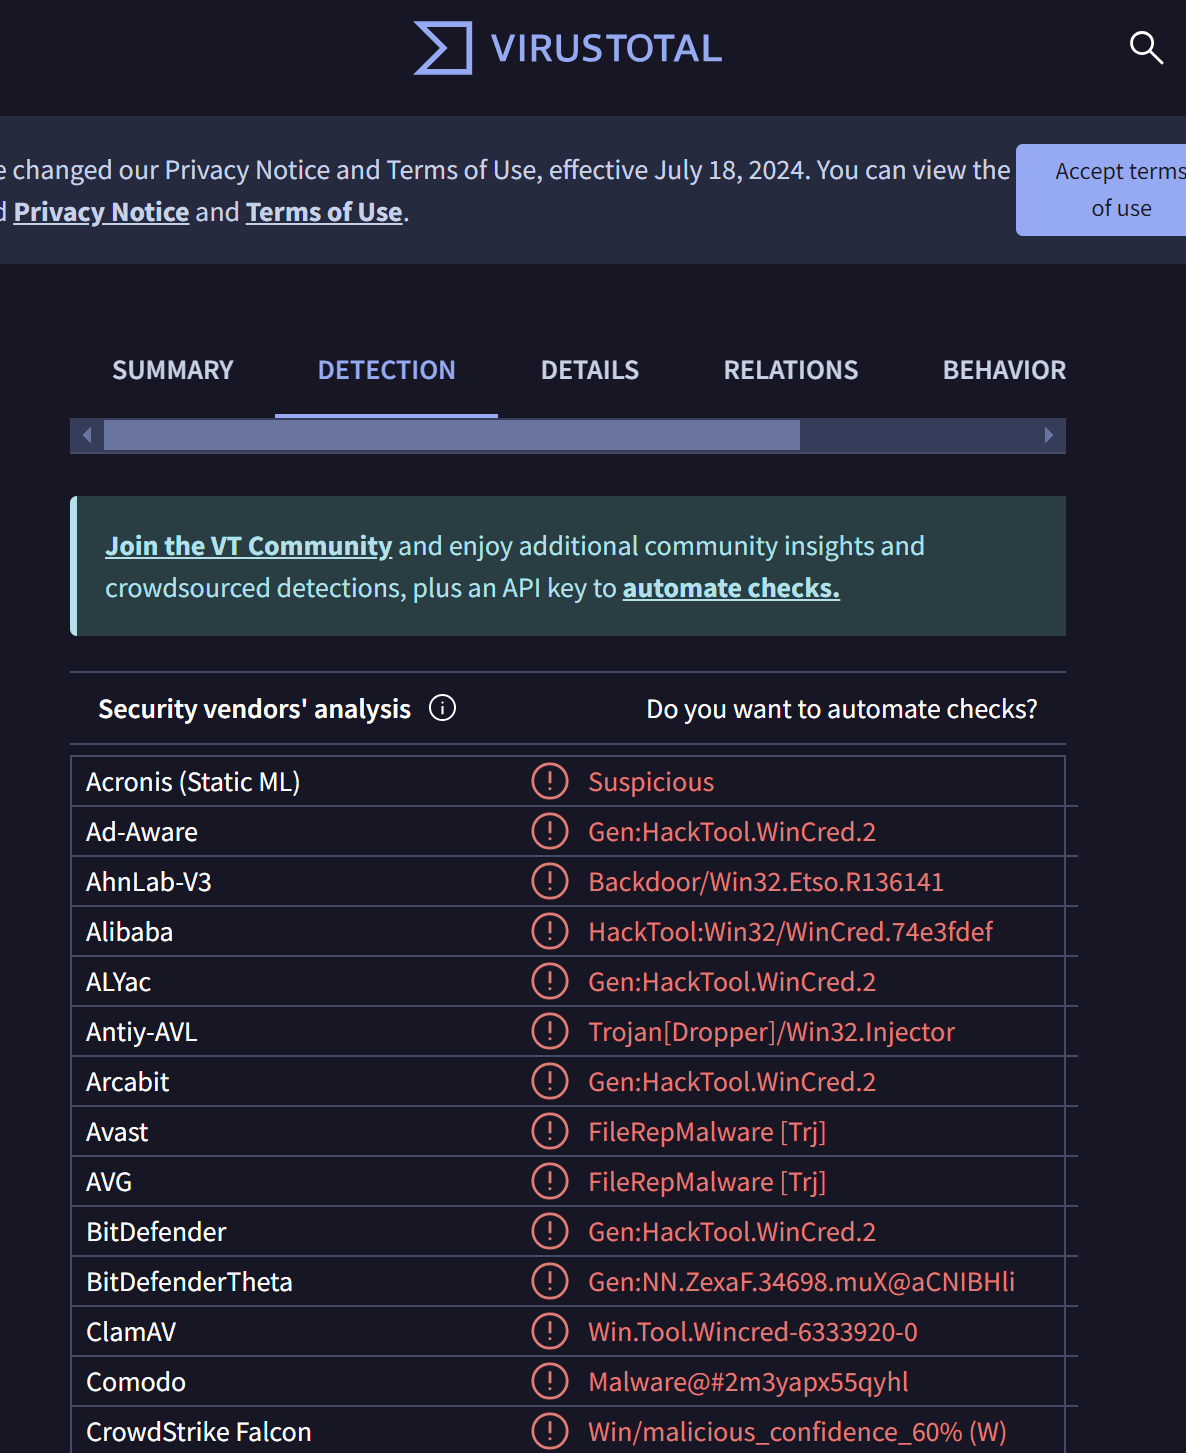Image resolution: width=1186 pixels, height=1453 pixels.
Task: Click Win.Tool.Wincred-6333920-0 result
Action: [x=753, y=1332]
